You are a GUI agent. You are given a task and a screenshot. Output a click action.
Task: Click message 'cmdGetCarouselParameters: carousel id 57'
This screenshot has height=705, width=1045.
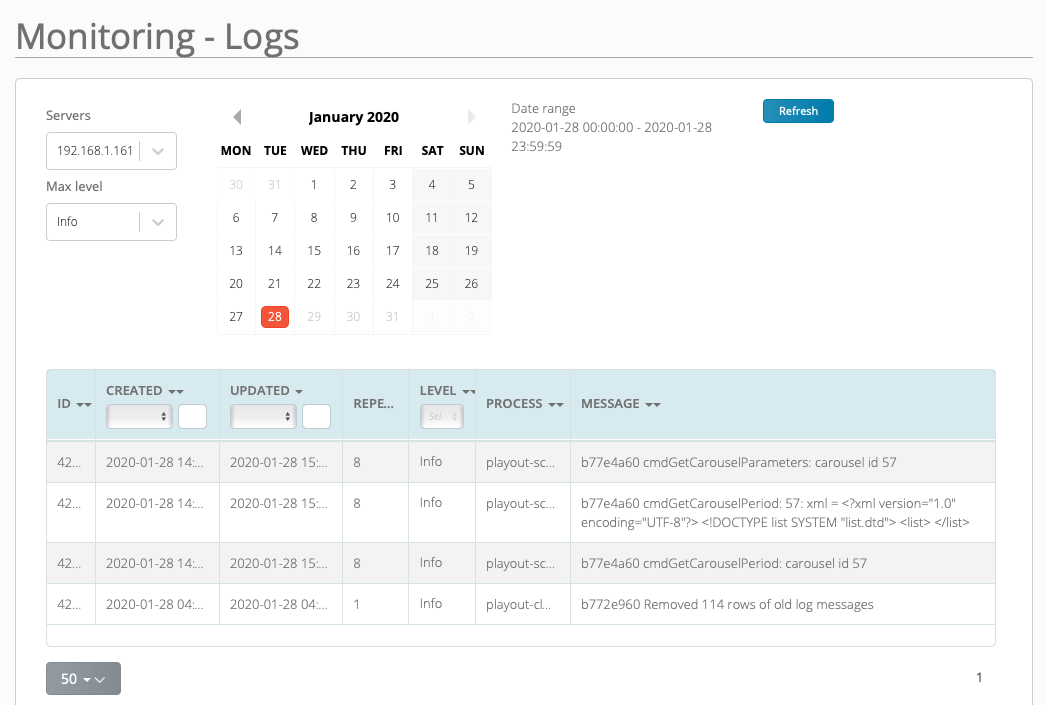tap(738, 462)
